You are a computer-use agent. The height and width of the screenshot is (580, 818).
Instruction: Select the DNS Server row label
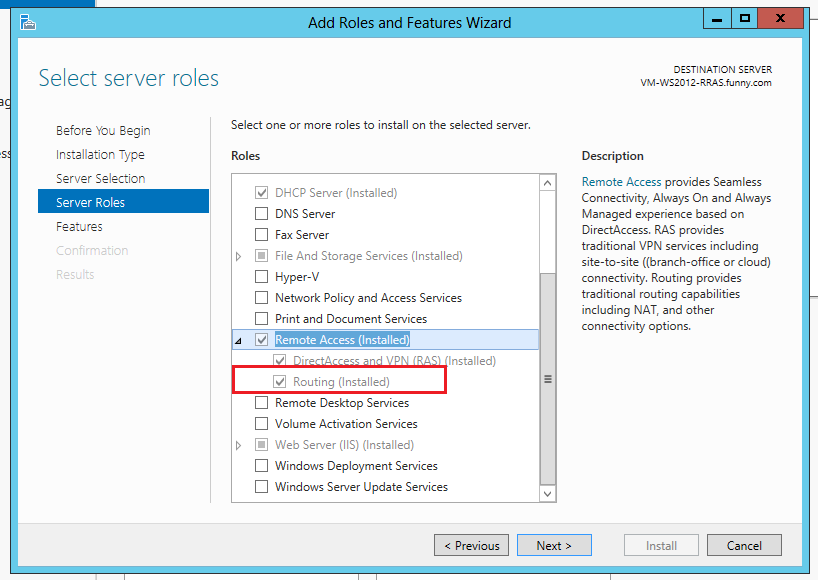pos(305,214)
